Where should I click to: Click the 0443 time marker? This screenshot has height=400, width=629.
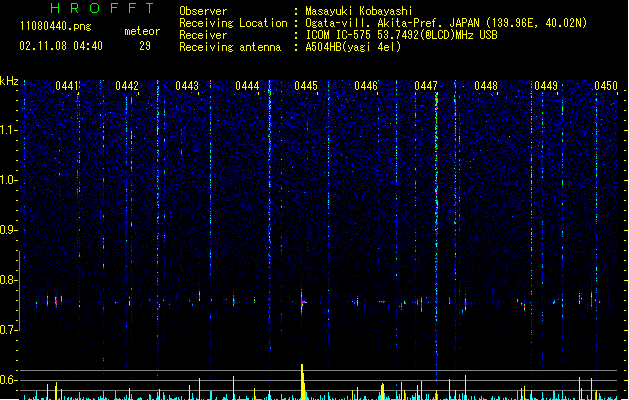point(187,86)
